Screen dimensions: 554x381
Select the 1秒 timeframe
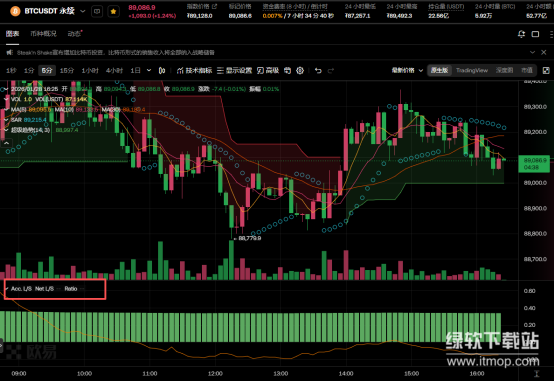pyautogui.click(x=11, y=71)
